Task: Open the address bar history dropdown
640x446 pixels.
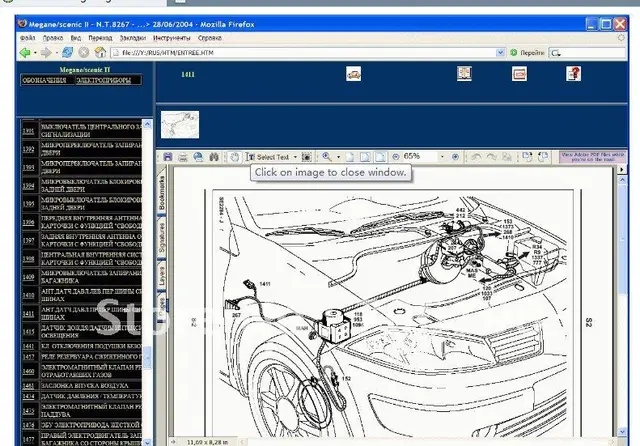Action: tap(500, 53)
